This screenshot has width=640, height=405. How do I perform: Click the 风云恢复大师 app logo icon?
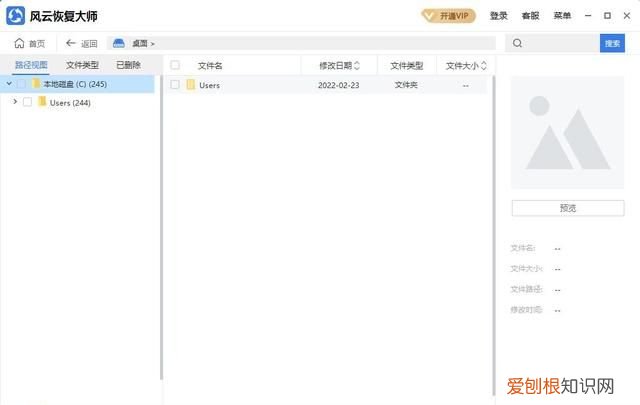(x=16, y=16)
